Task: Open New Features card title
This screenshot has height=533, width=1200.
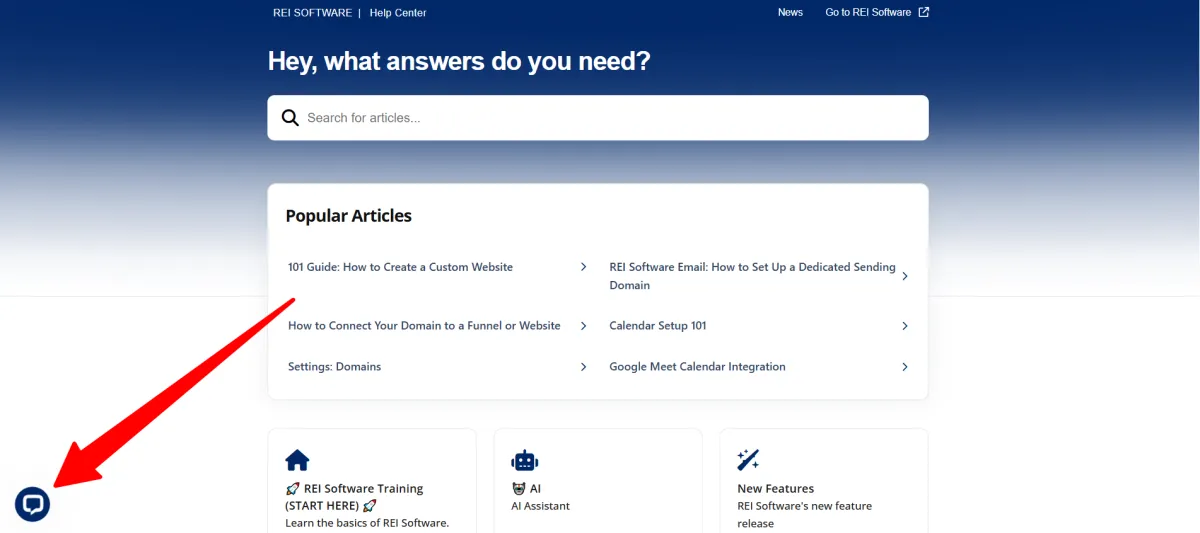Action: coord(775,489)
